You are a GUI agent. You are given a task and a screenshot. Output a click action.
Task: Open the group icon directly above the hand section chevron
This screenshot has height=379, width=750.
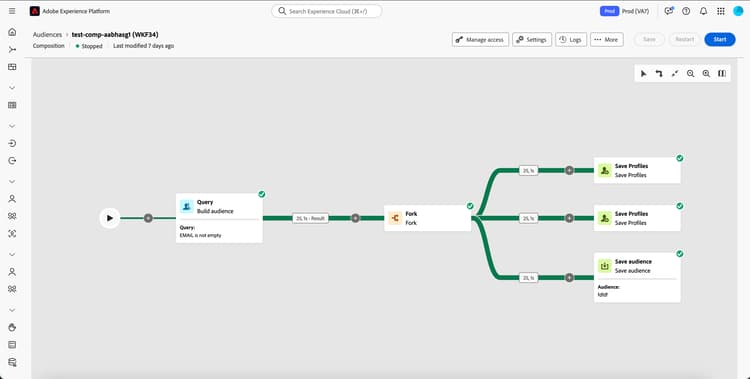point(12,289)
